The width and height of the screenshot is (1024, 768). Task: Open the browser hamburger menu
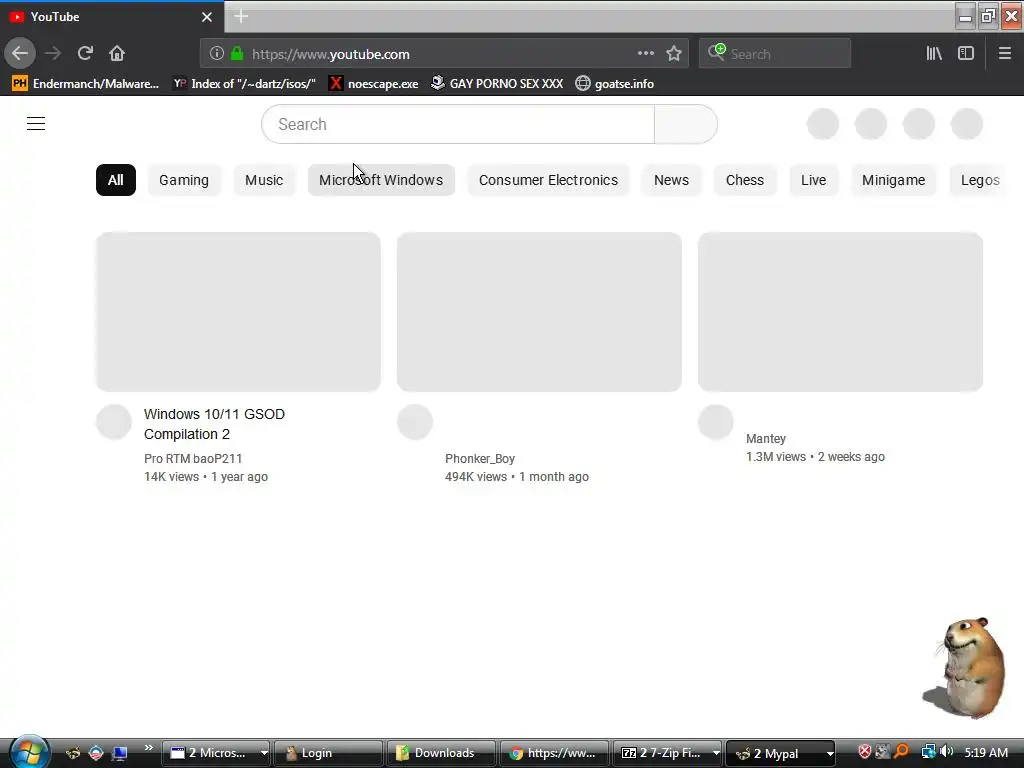coord(1004,54)
